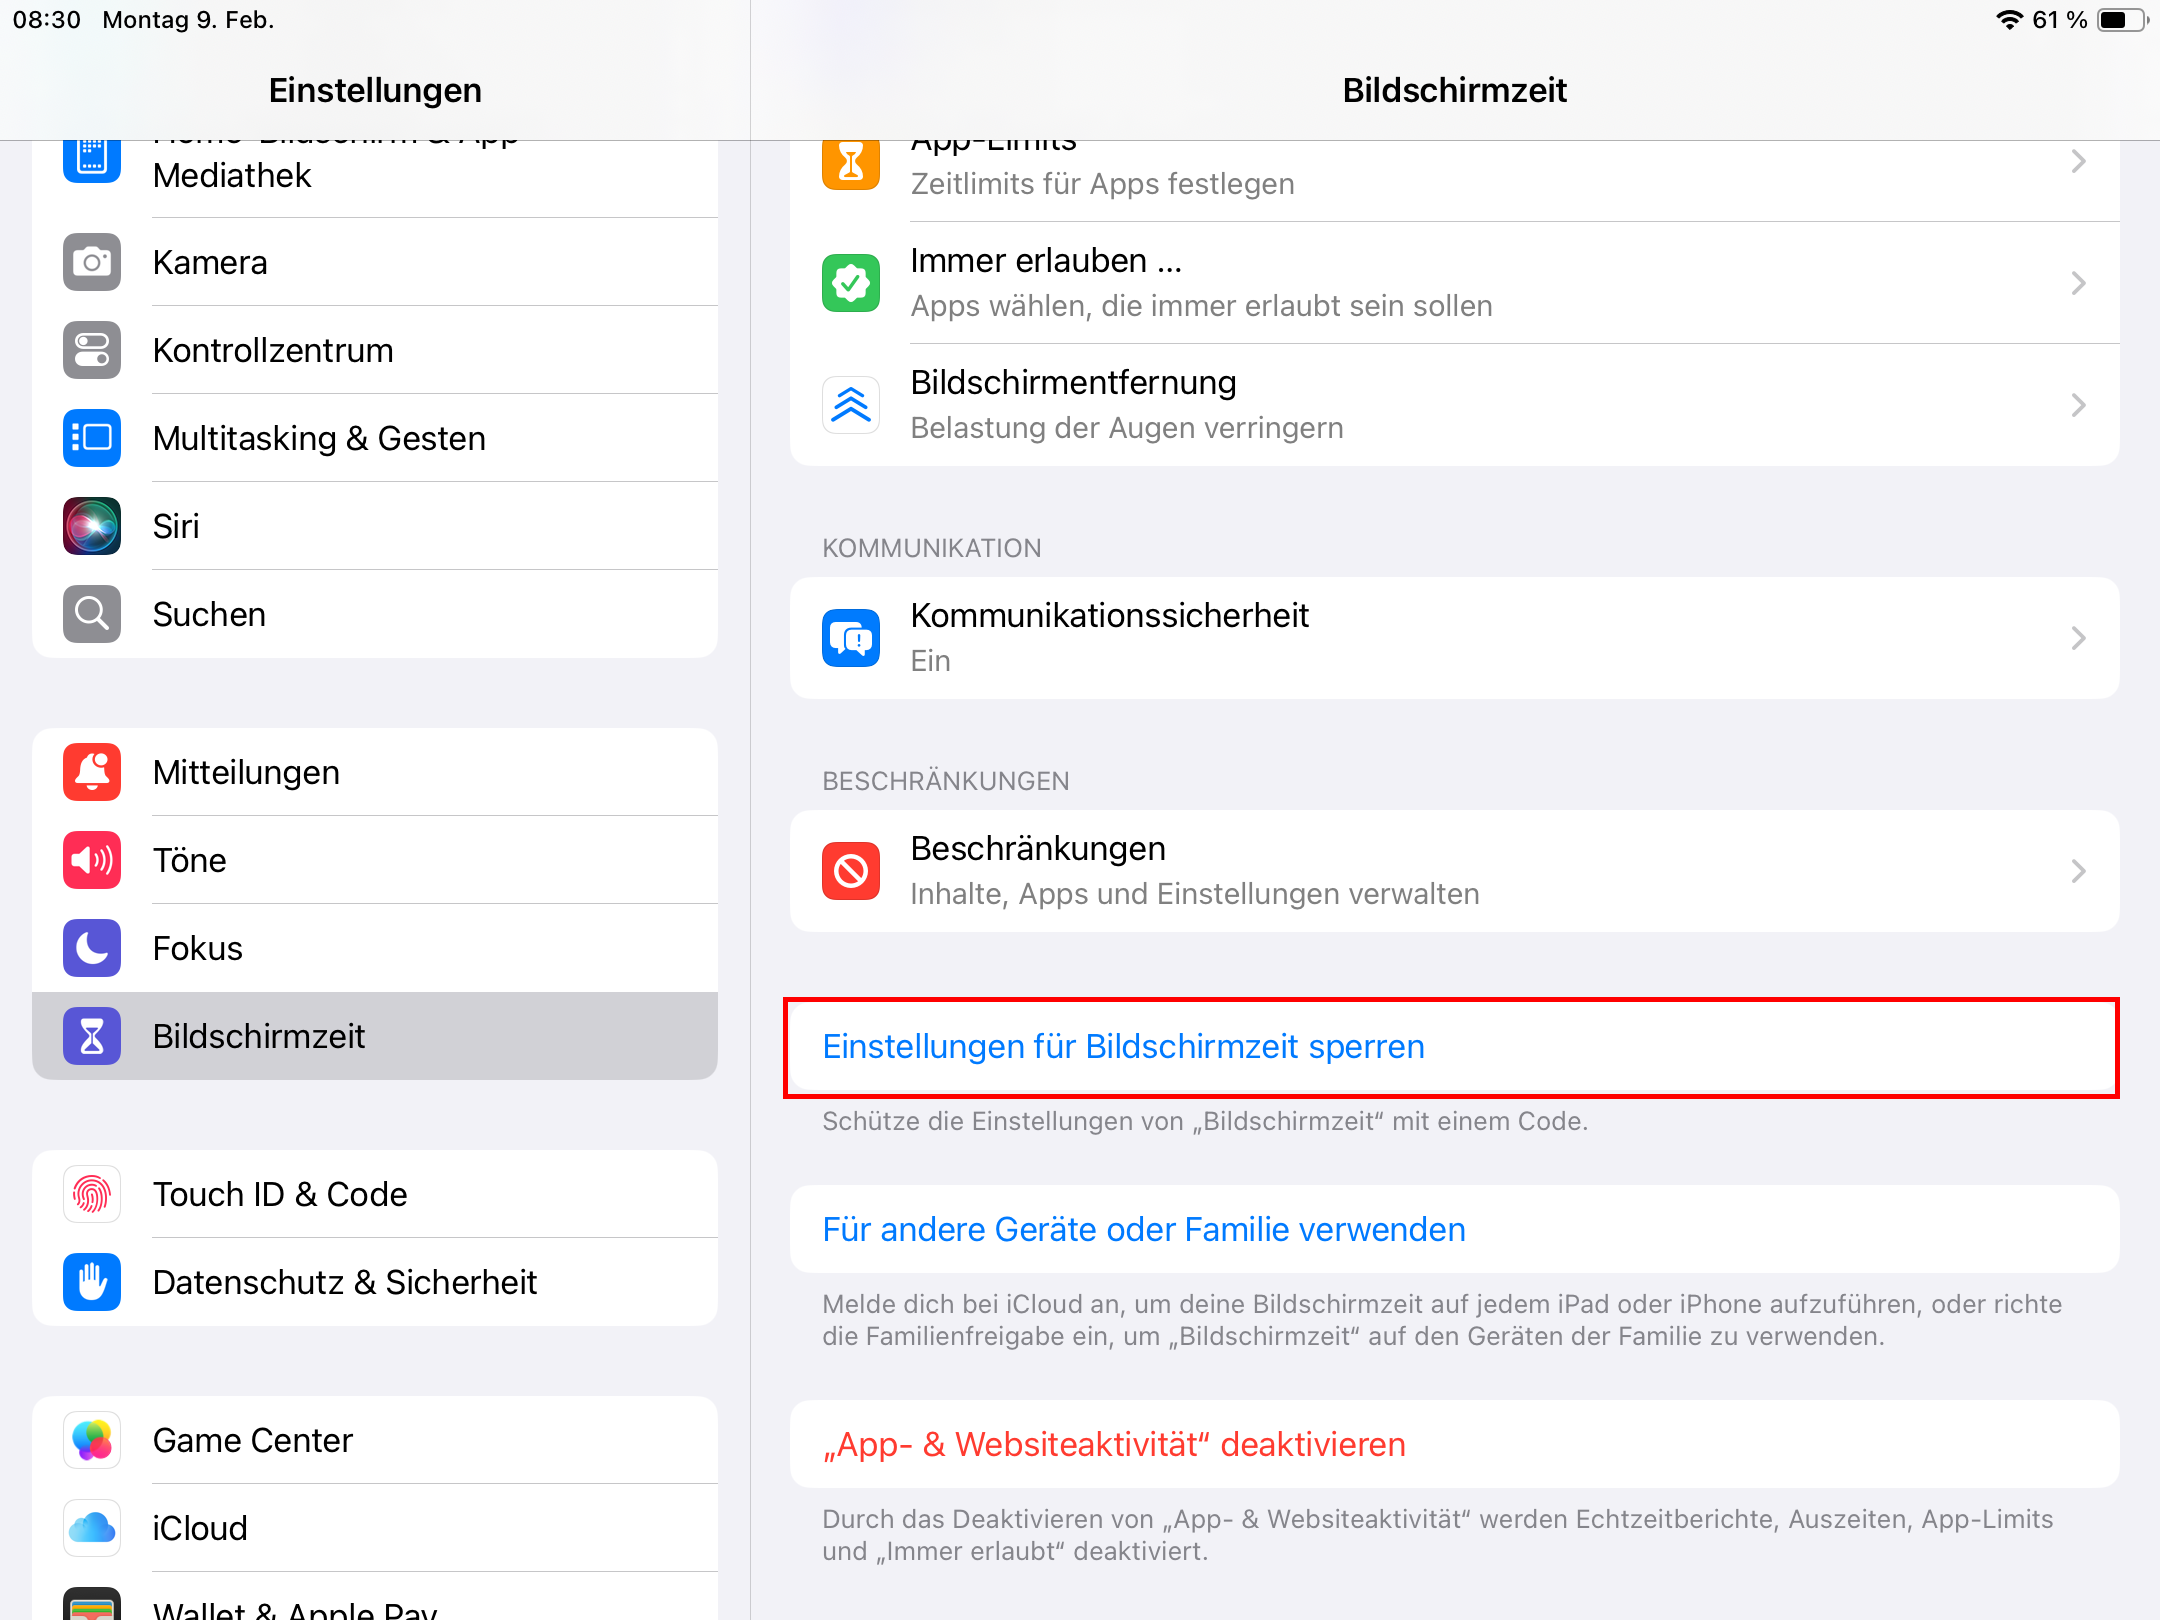Open Beschränkungen using its chevron

point(2078,871)
